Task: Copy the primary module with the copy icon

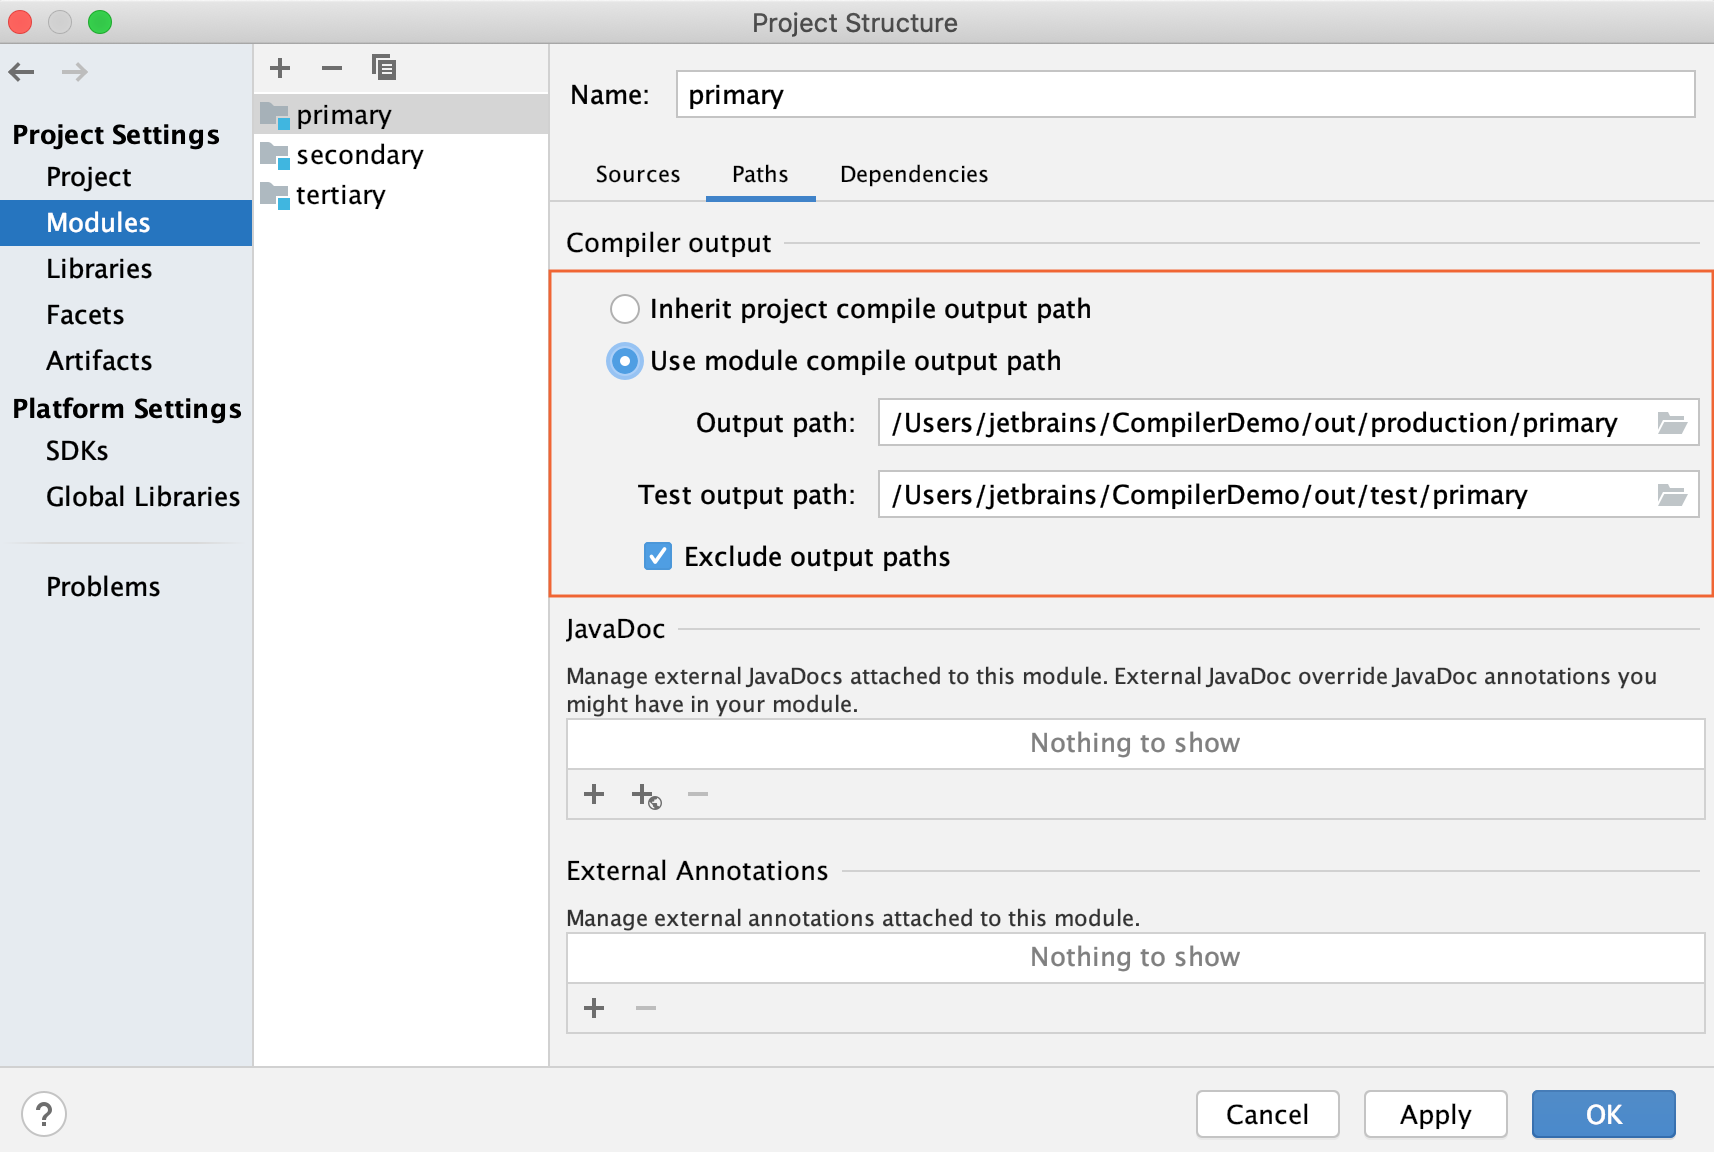Action: coord(383,67)
